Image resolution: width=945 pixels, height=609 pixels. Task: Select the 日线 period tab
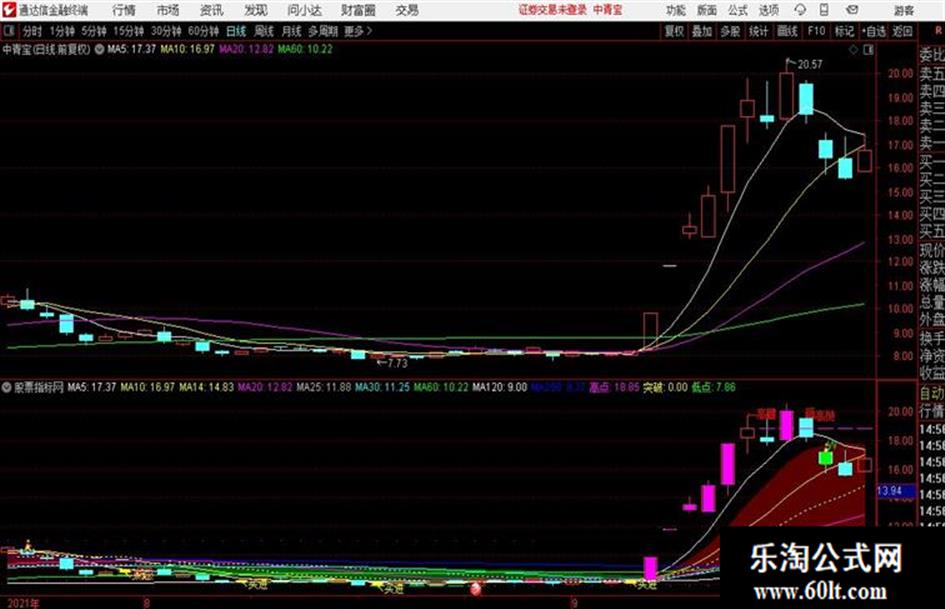coord(236,31)
